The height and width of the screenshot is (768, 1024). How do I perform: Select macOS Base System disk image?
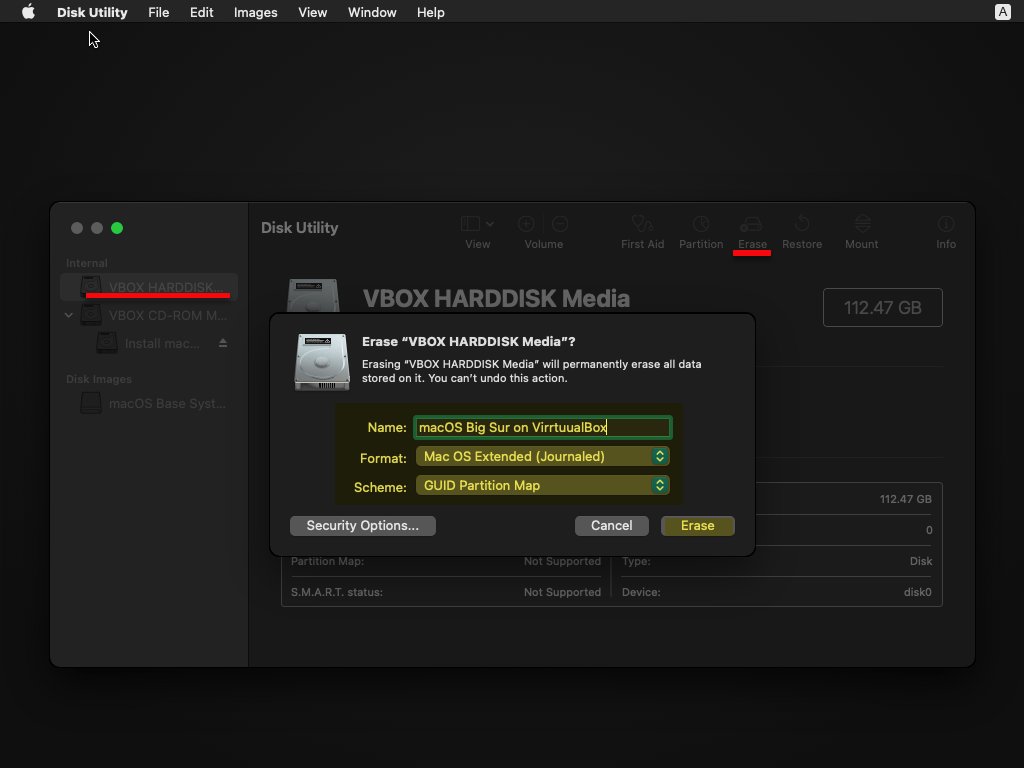[x=149, y=403]
